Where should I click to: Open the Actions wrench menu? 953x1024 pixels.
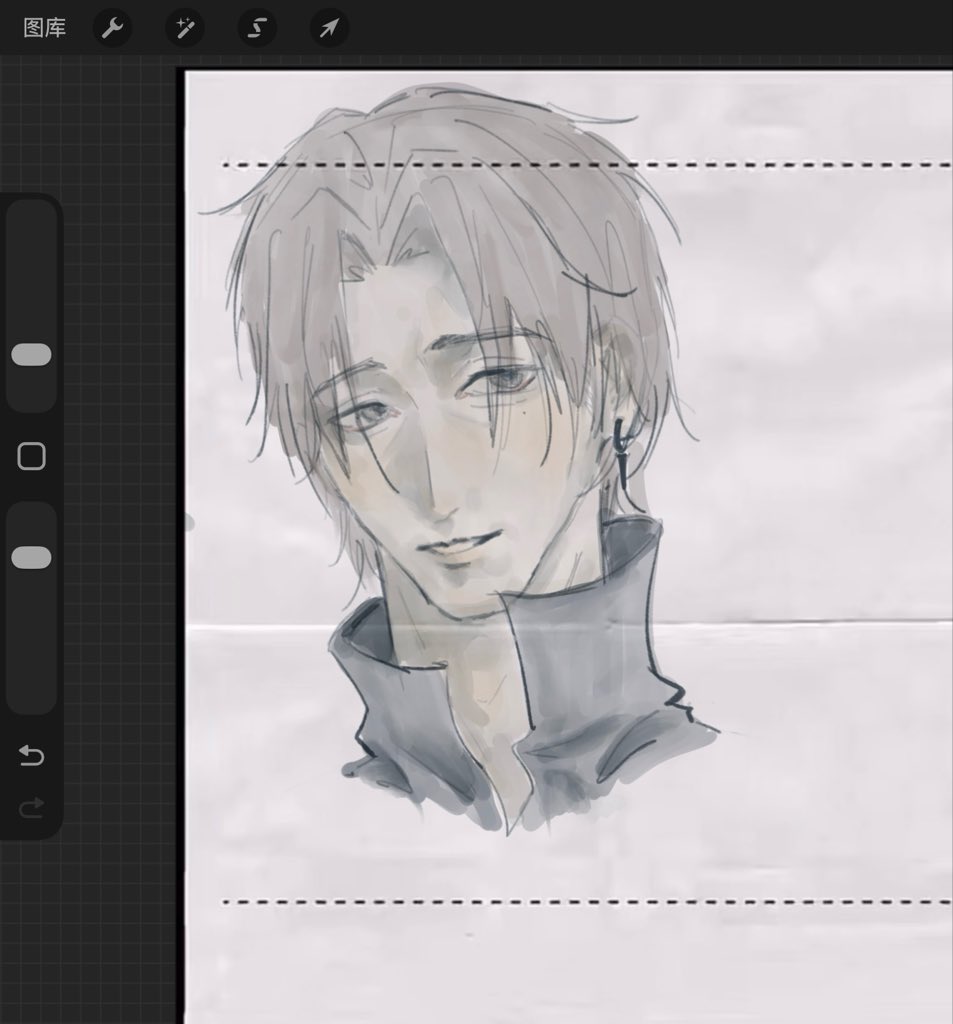pos(112,28)
